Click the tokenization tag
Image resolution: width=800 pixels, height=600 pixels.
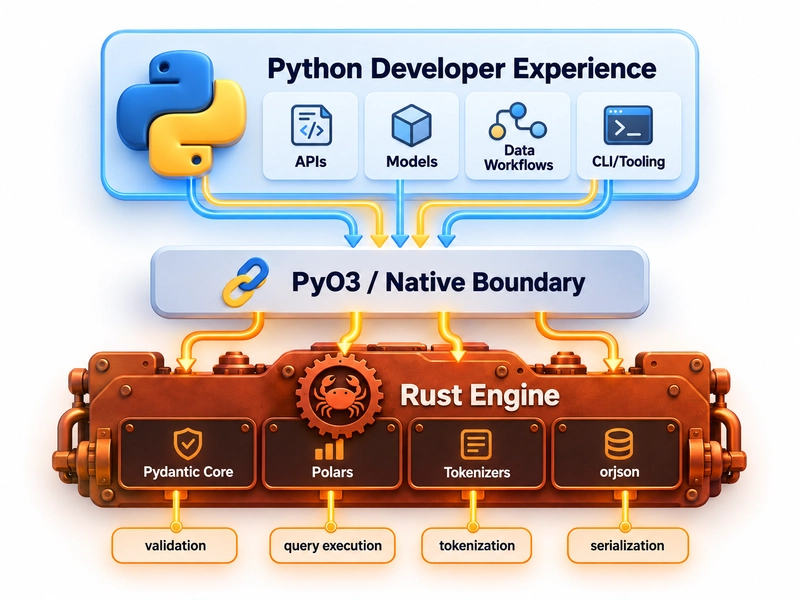tap(477, 545)
